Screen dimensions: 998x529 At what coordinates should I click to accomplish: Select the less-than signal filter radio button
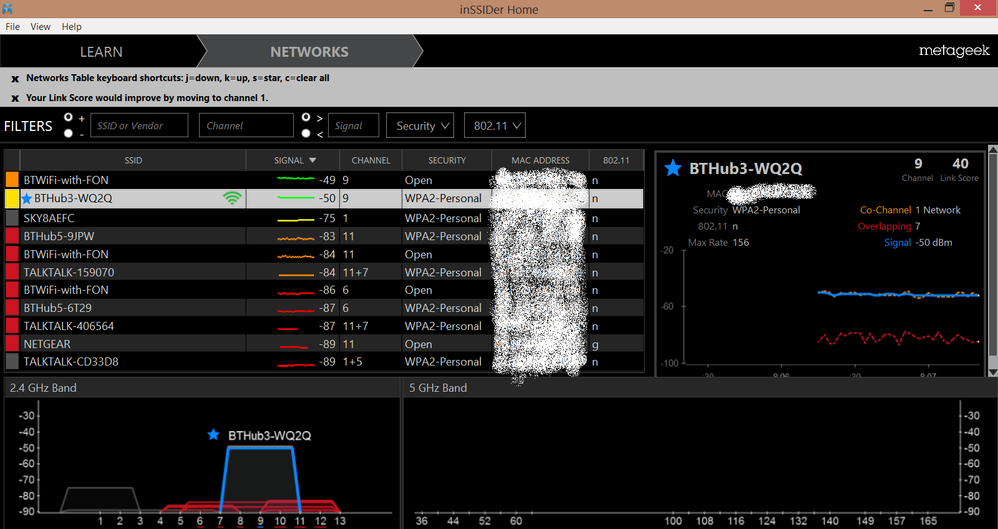tap(306, 133)
